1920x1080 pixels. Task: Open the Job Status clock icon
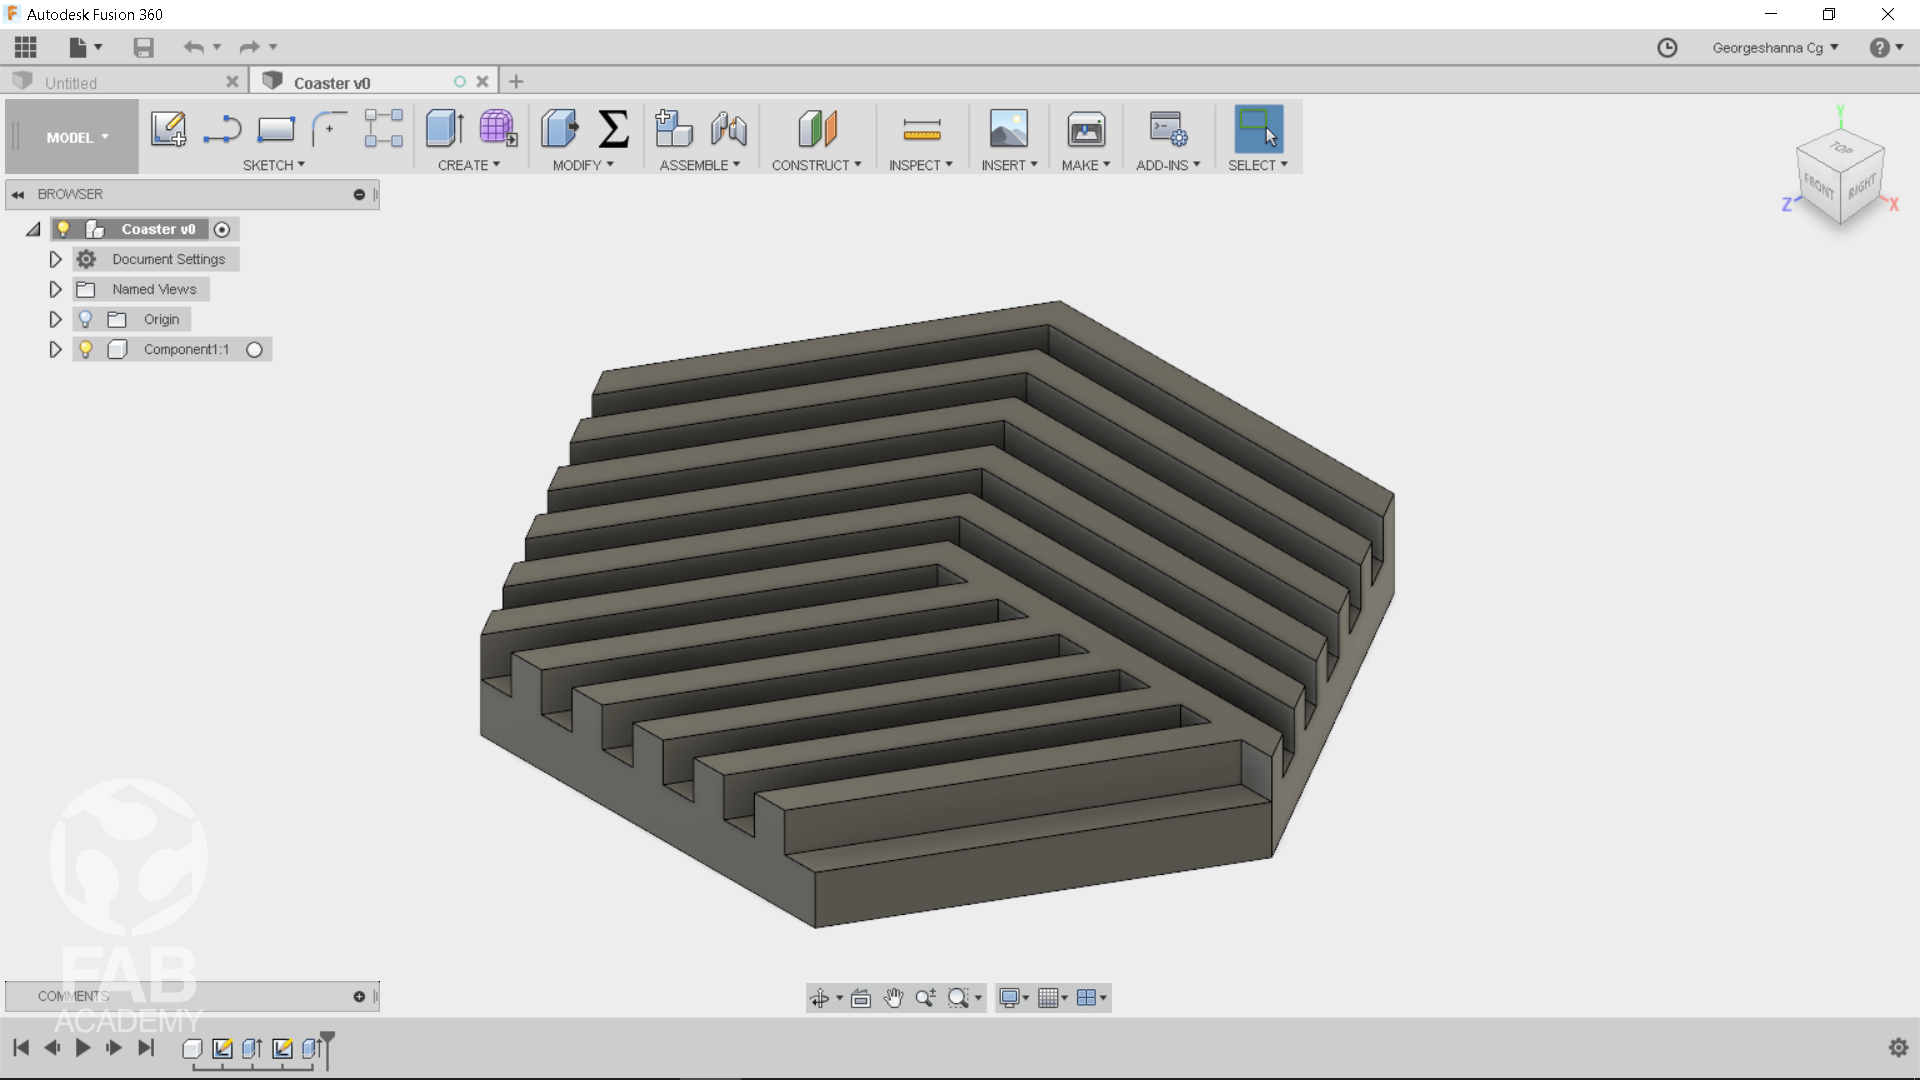[1667, 48]
